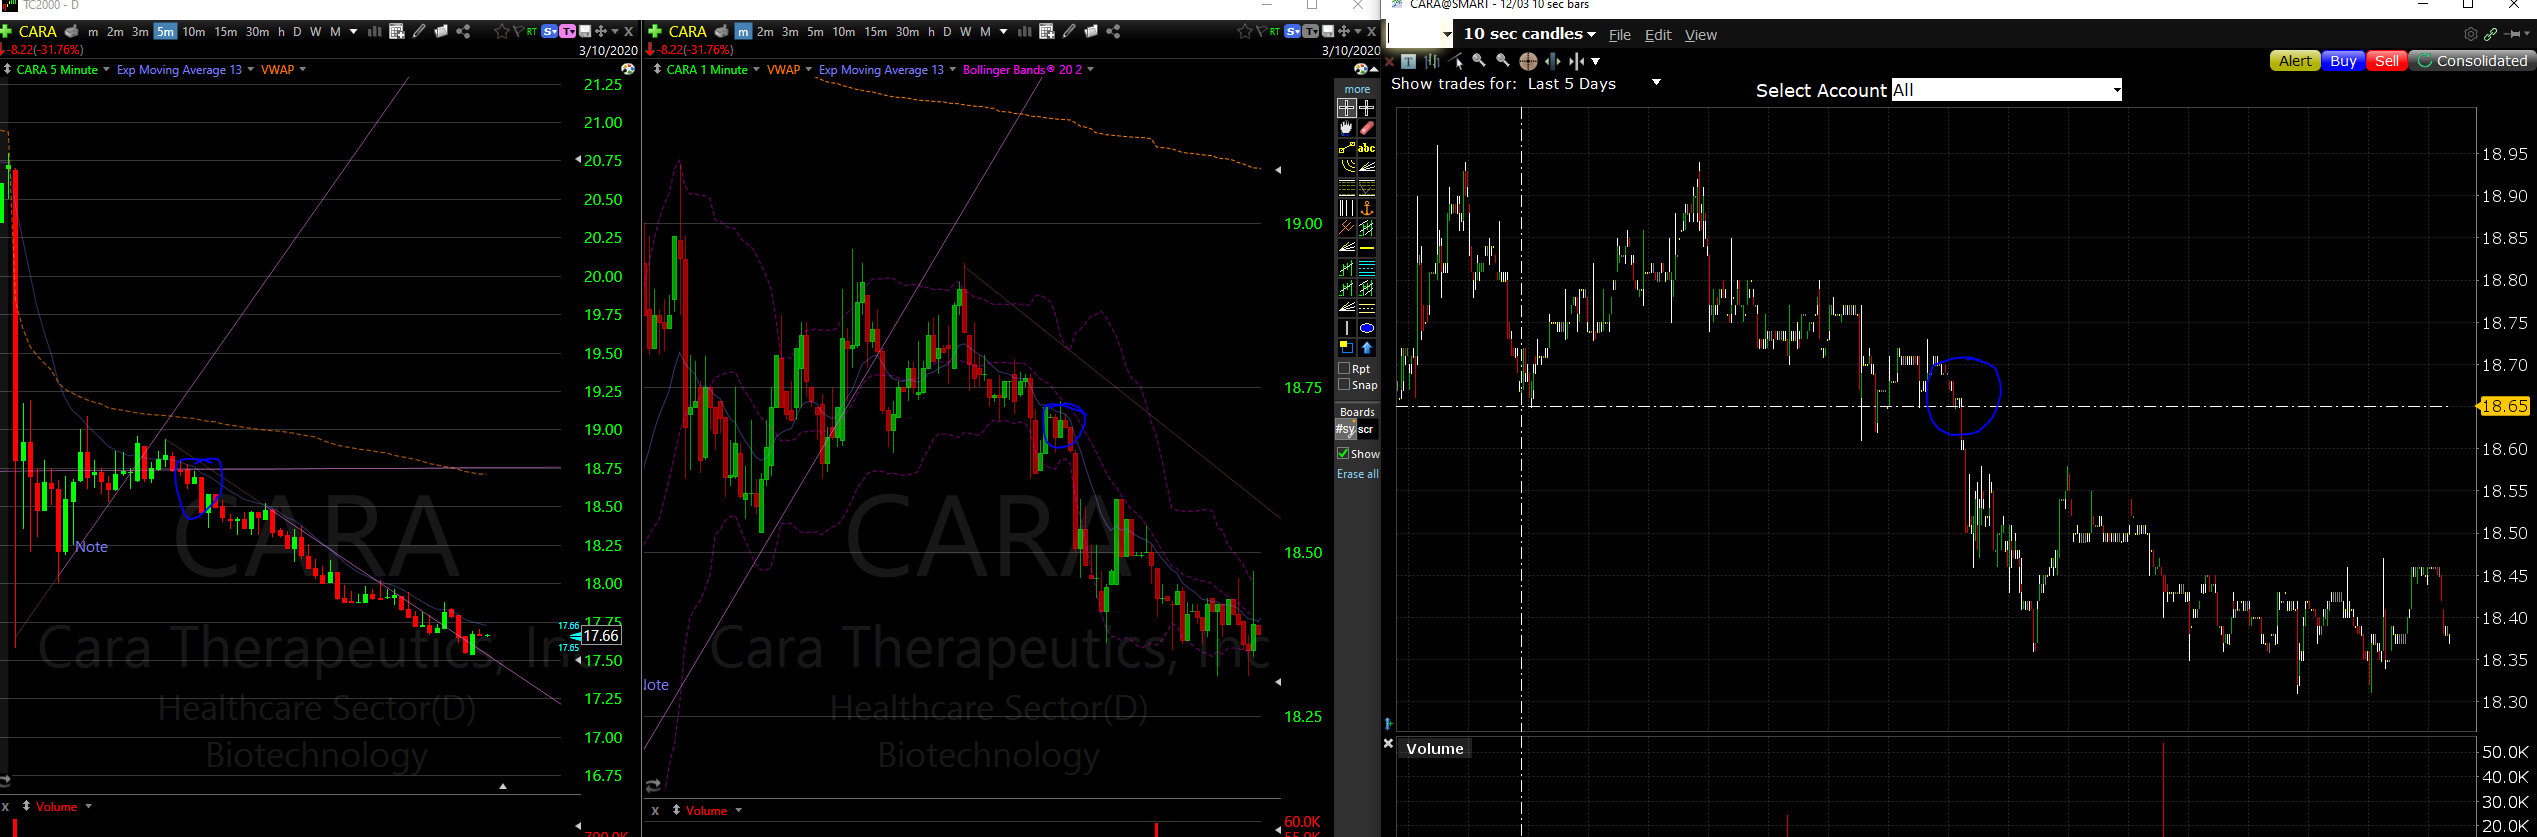2537x837 pixels.
Task: Open the Show trades for Last 5 Days dropdown
Action: (x=1657, y=82)
